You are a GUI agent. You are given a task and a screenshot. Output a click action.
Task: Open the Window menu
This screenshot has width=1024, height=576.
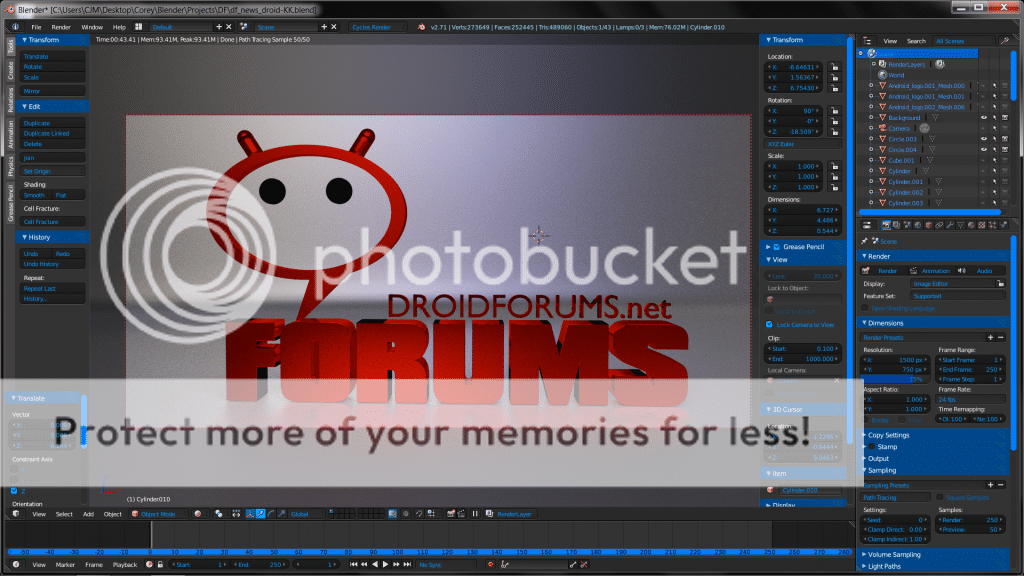click(x=92, y=27)
